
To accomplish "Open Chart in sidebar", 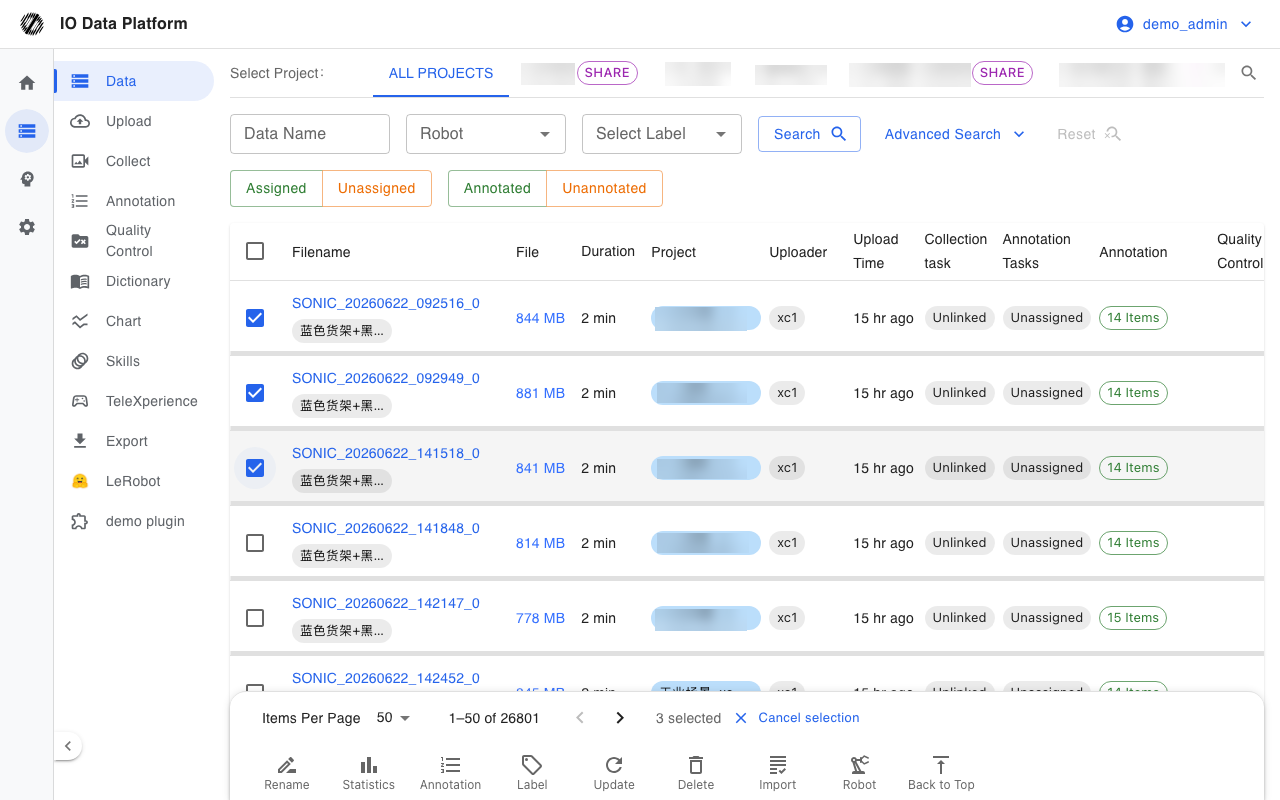I will [134, 321].
